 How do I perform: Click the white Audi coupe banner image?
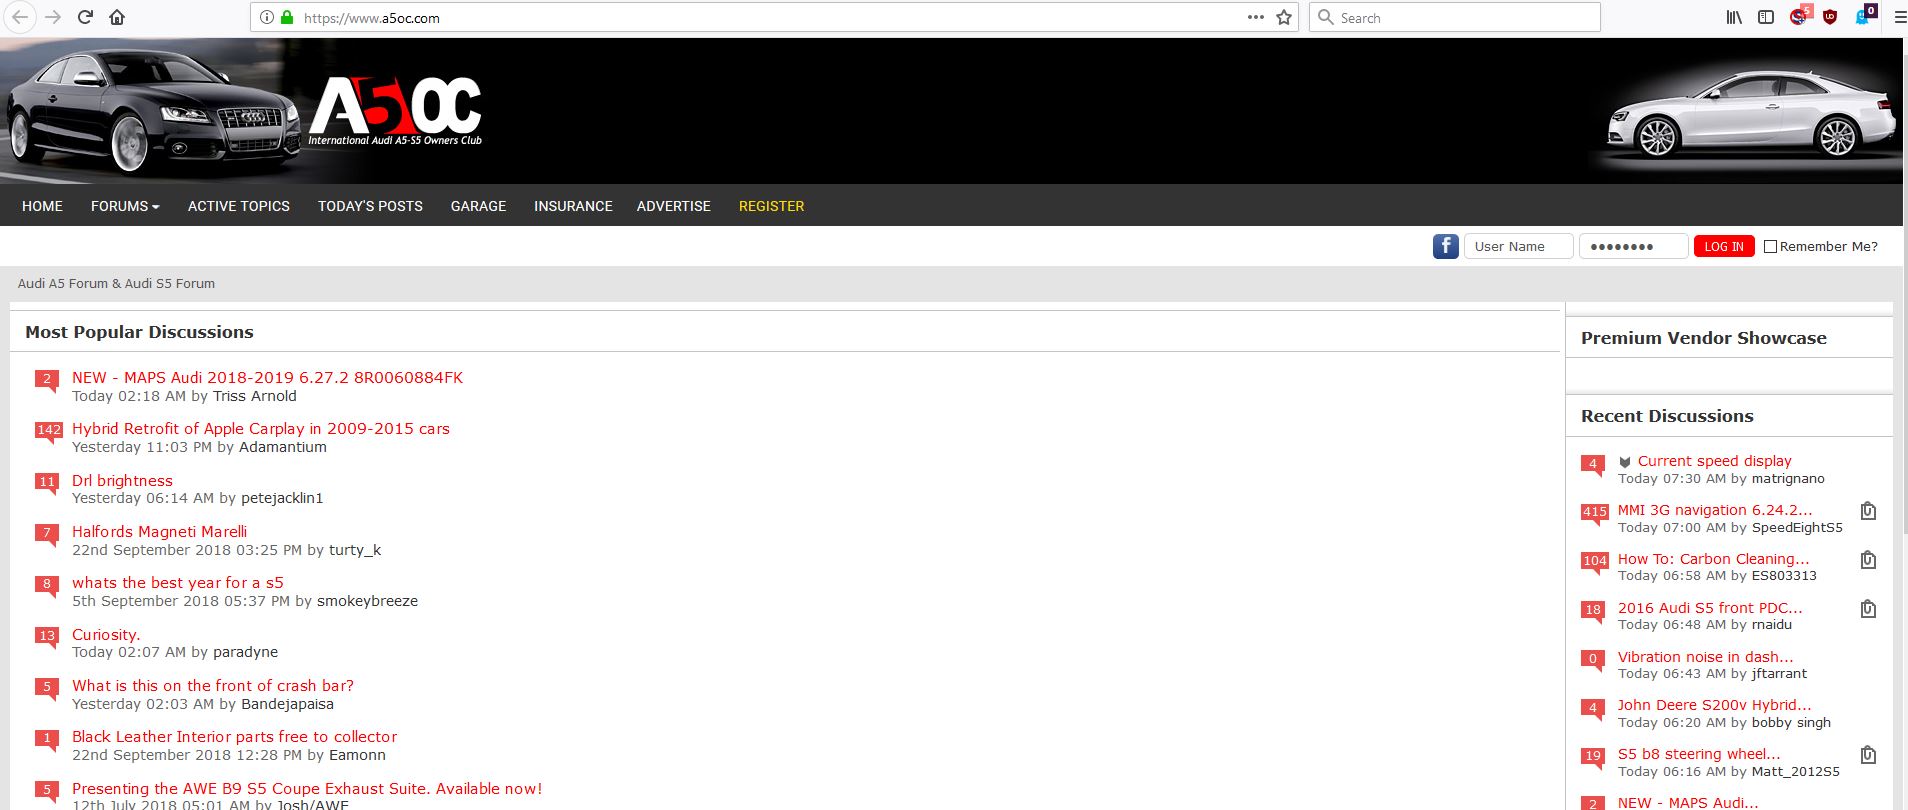1748,112
